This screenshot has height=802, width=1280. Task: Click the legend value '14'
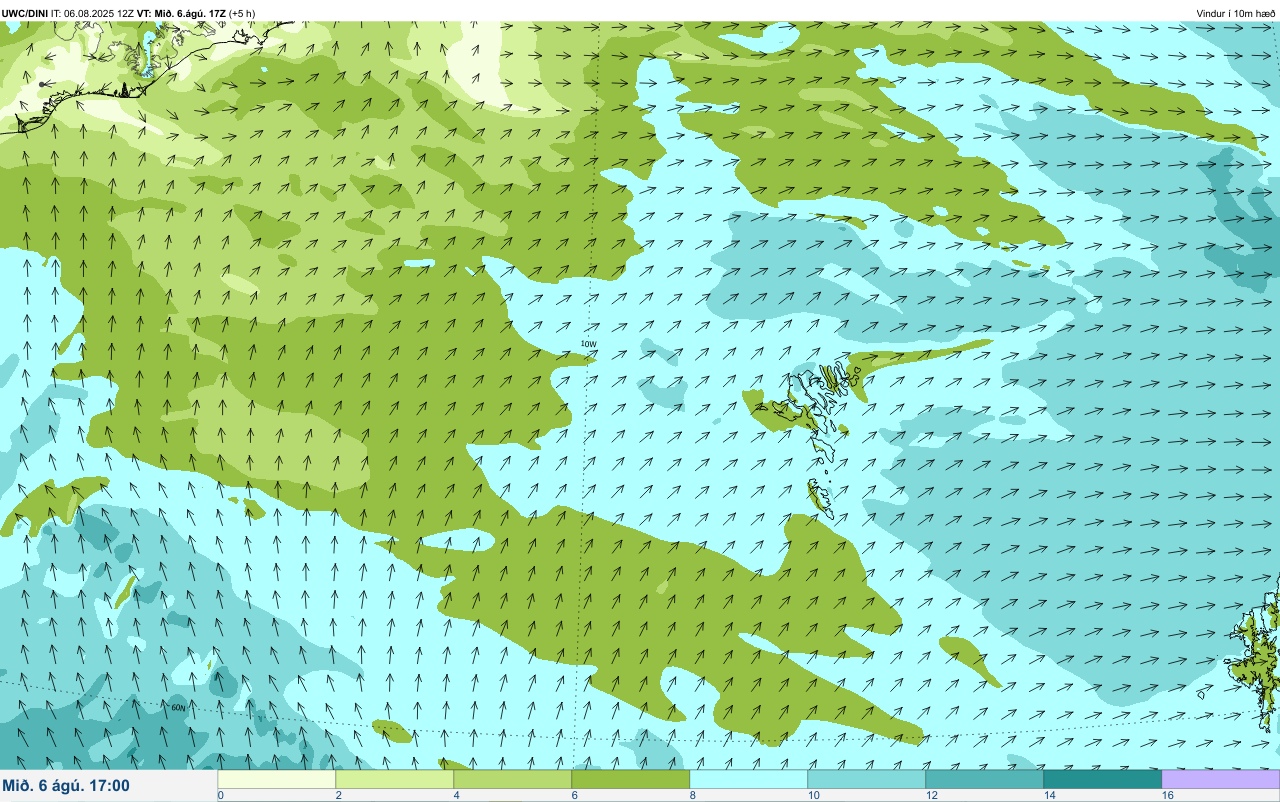point(1049,795)
